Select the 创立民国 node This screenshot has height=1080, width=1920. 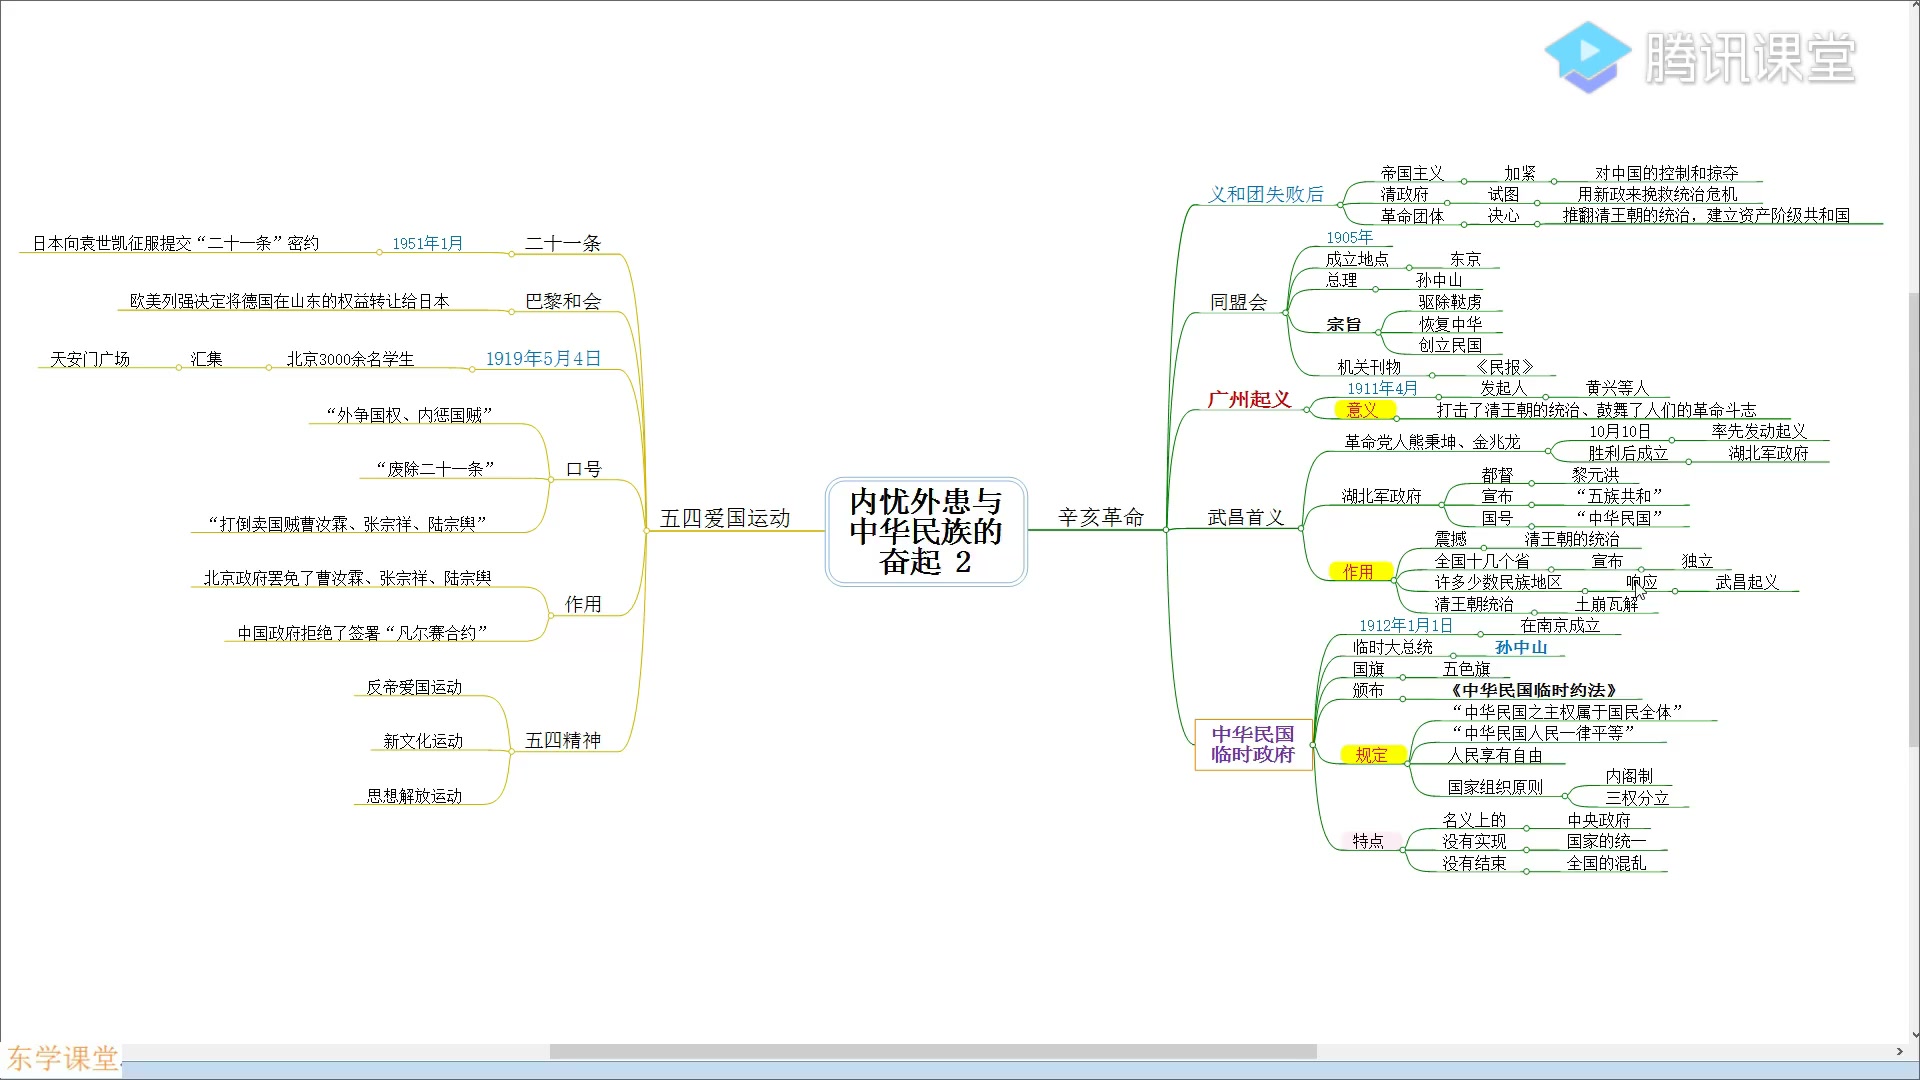(1450, 345)
